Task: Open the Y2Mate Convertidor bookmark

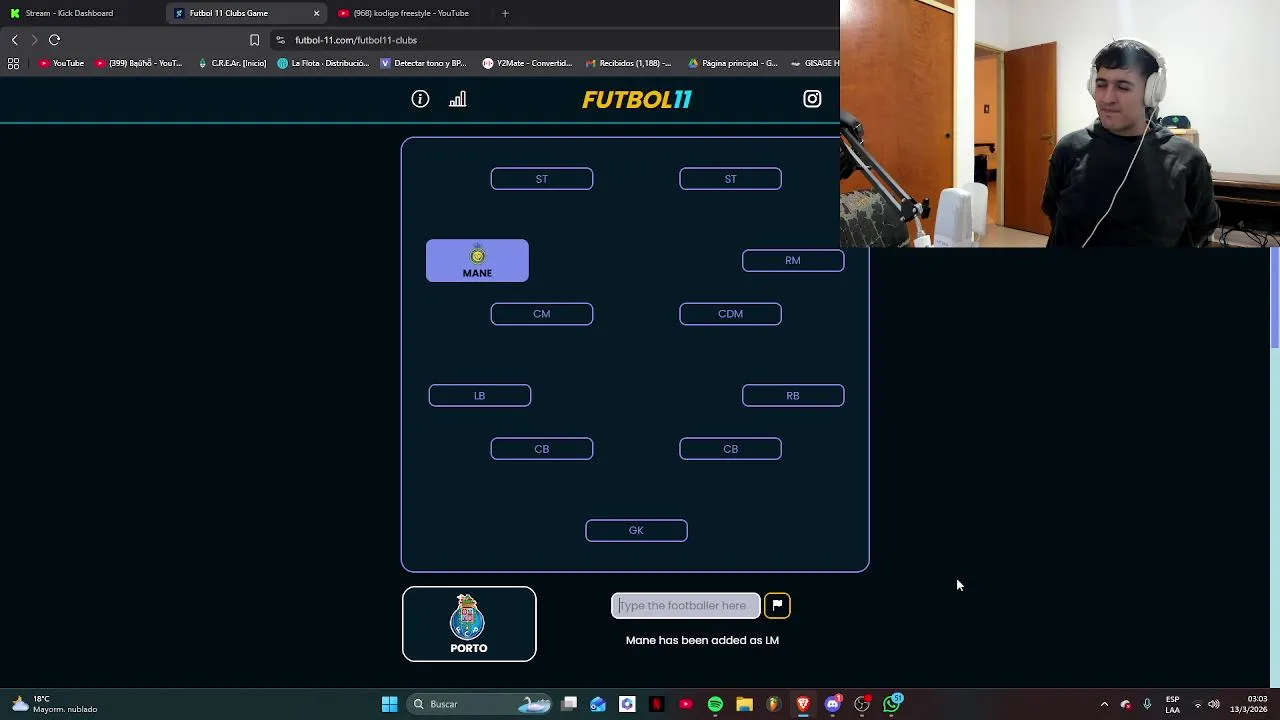Action: (x=527, y=63)
